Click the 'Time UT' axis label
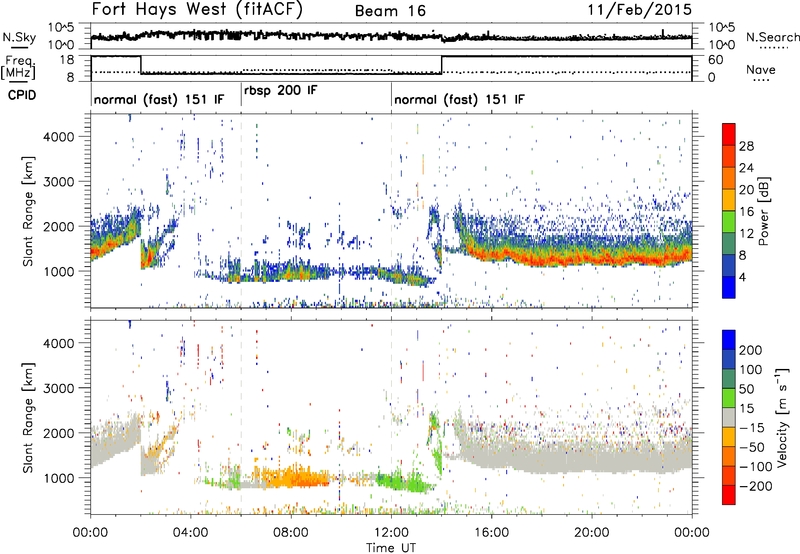Viewport: 800px width, 554px height. [x=391, y=548]
